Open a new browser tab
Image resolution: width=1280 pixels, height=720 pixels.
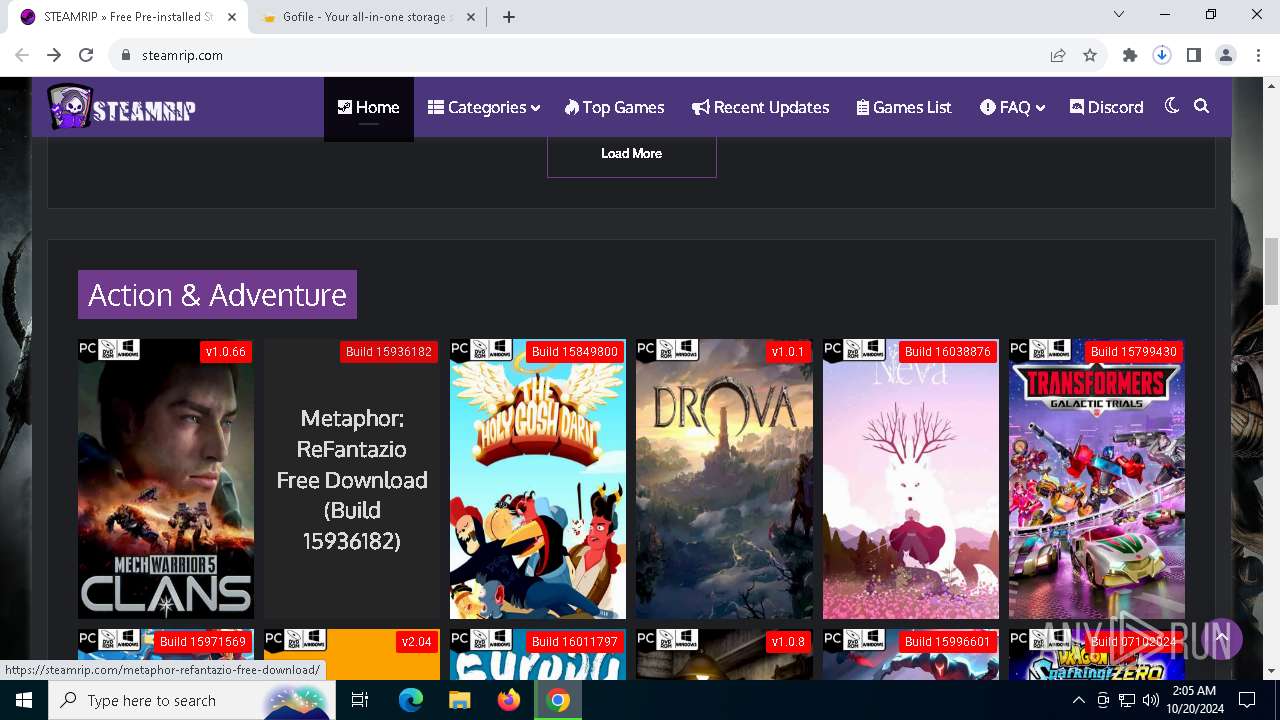(x=509, y=17)
